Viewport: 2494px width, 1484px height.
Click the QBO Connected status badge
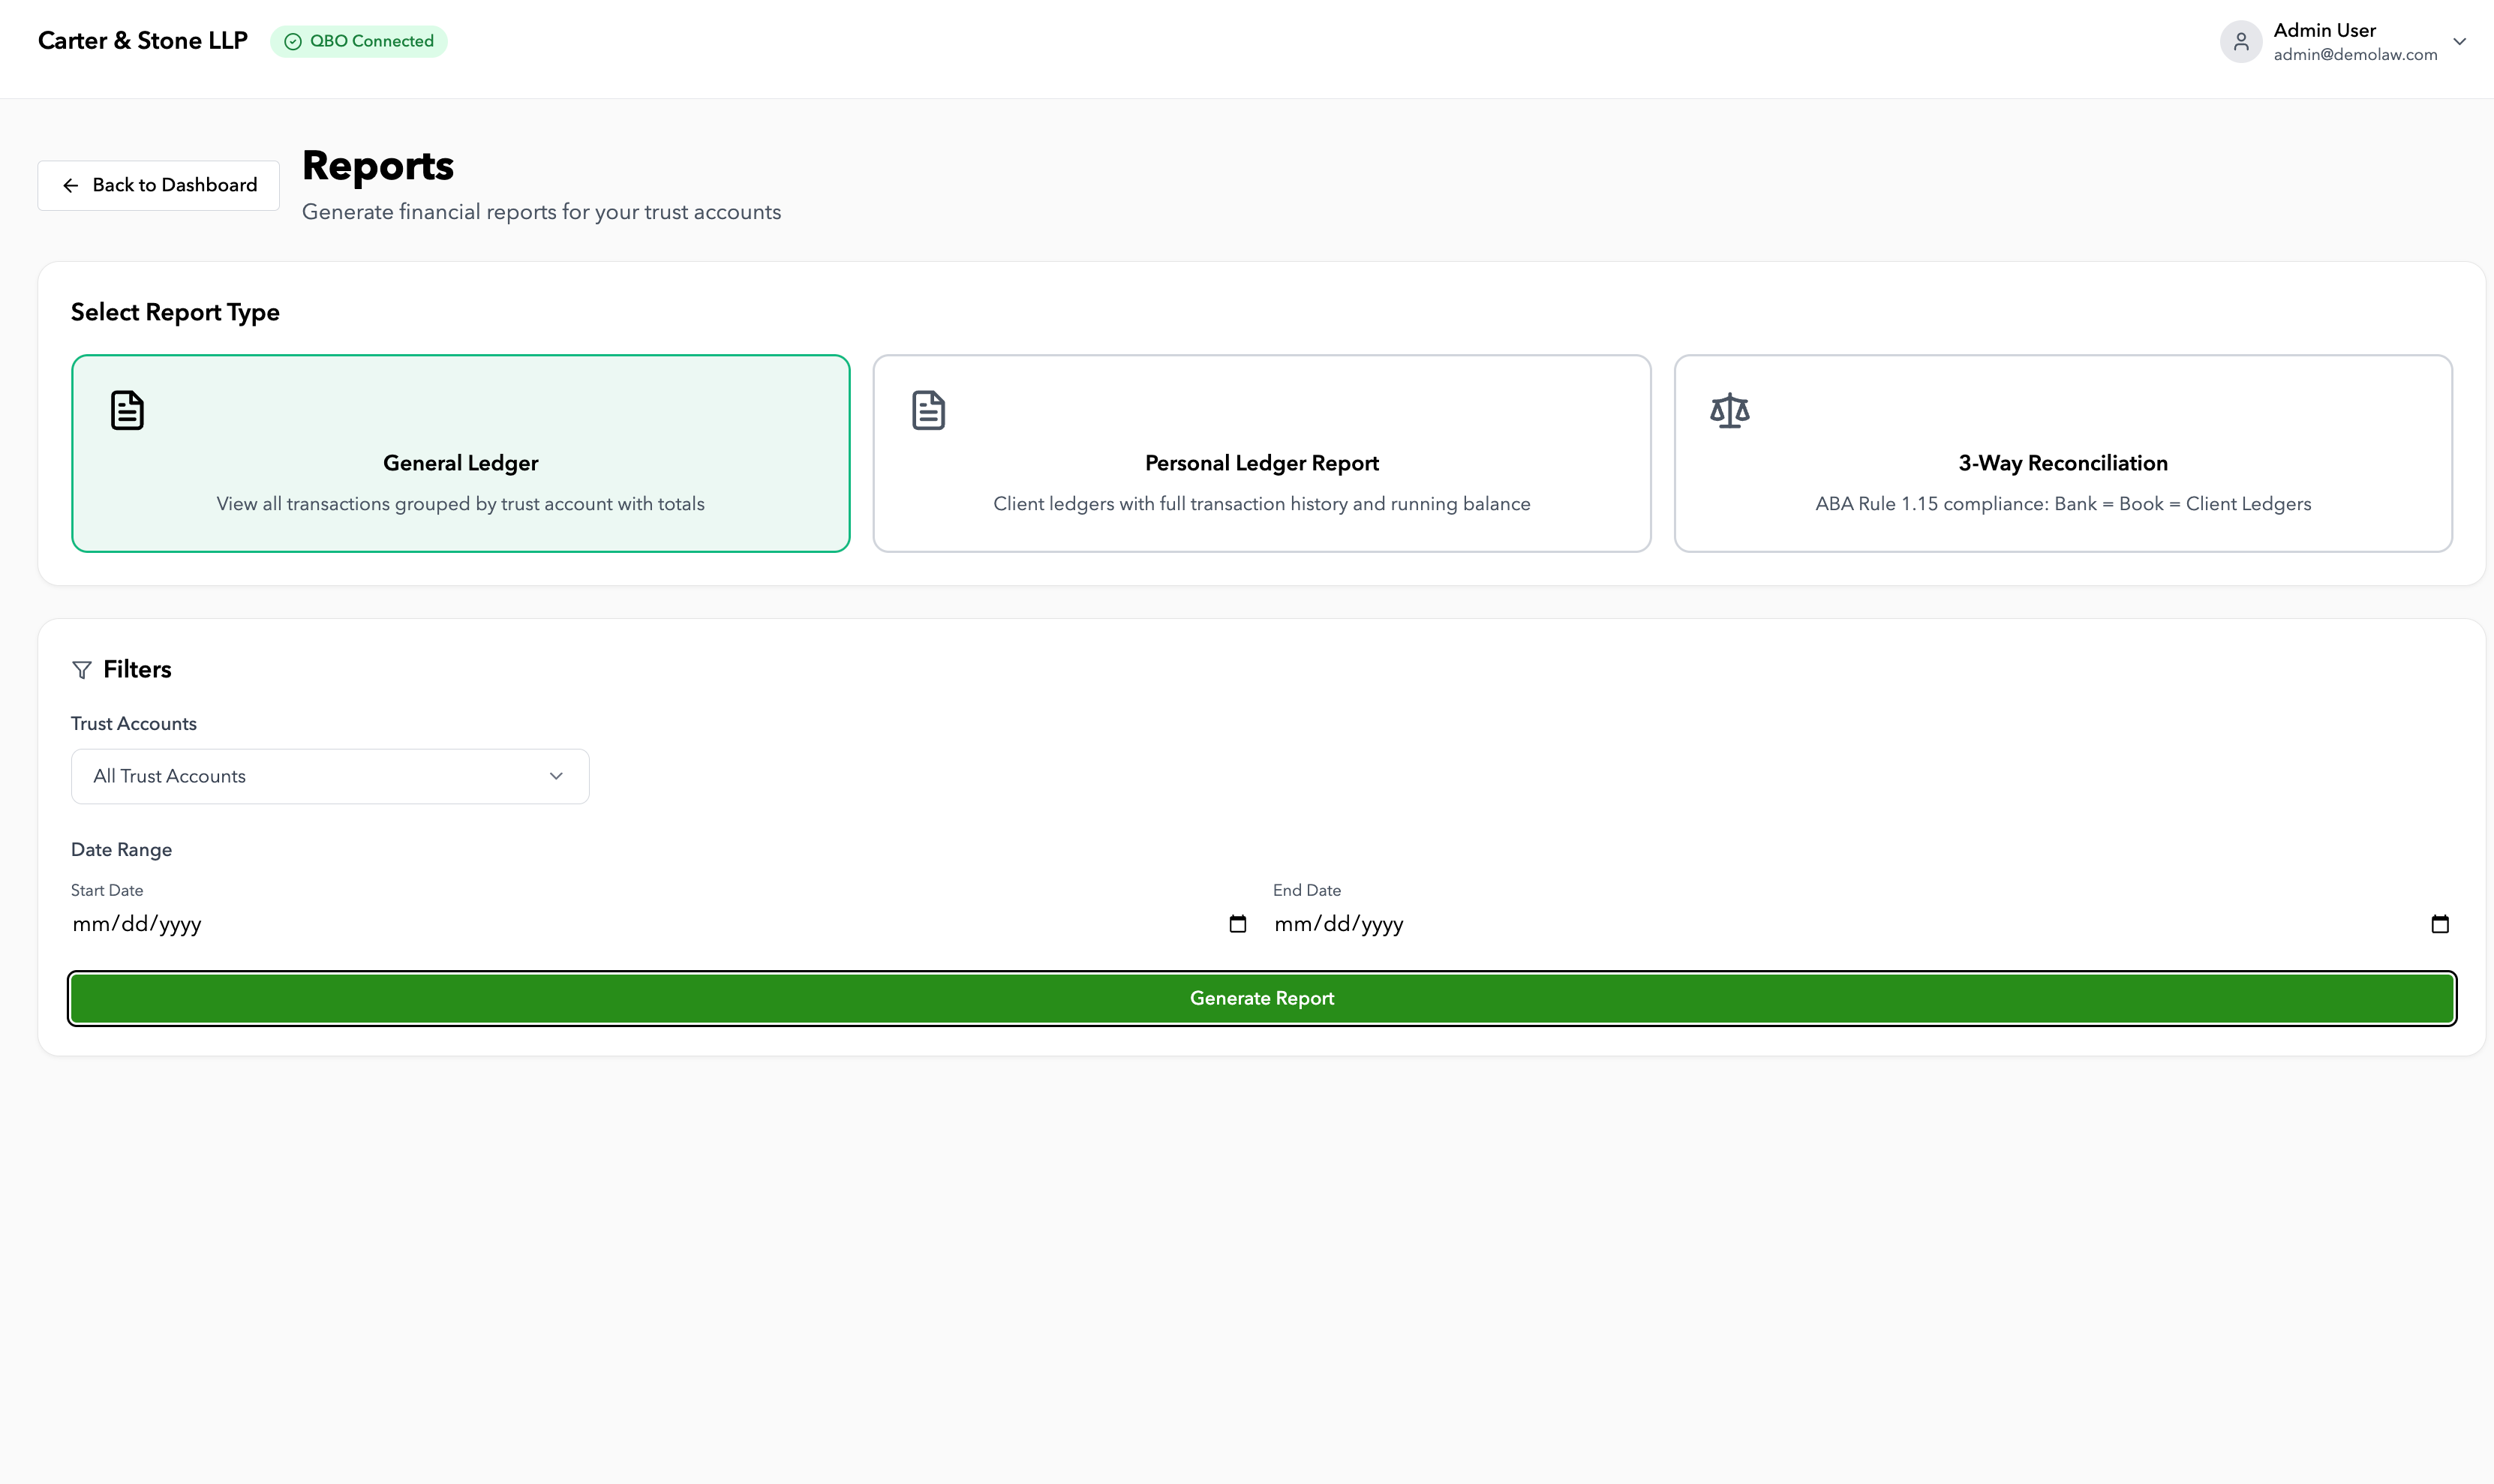click(359, 42)
